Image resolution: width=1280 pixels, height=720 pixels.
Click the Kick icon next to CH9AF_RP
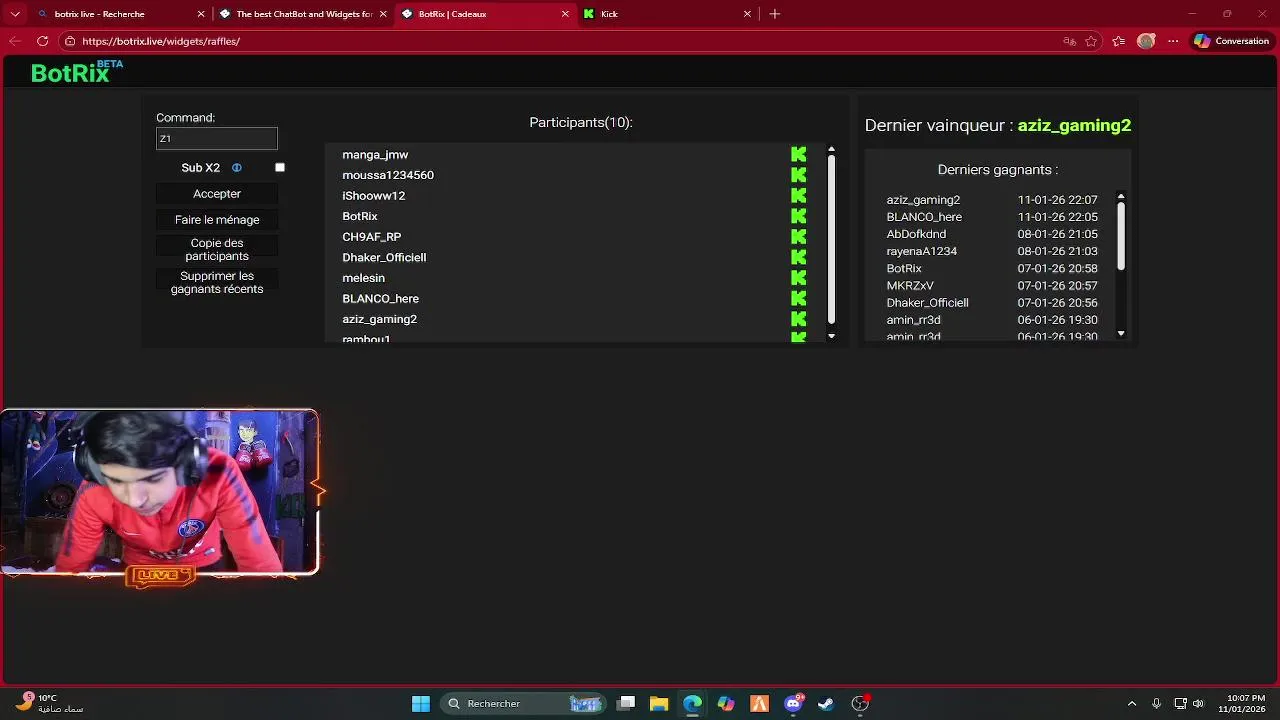coord(798,237)
